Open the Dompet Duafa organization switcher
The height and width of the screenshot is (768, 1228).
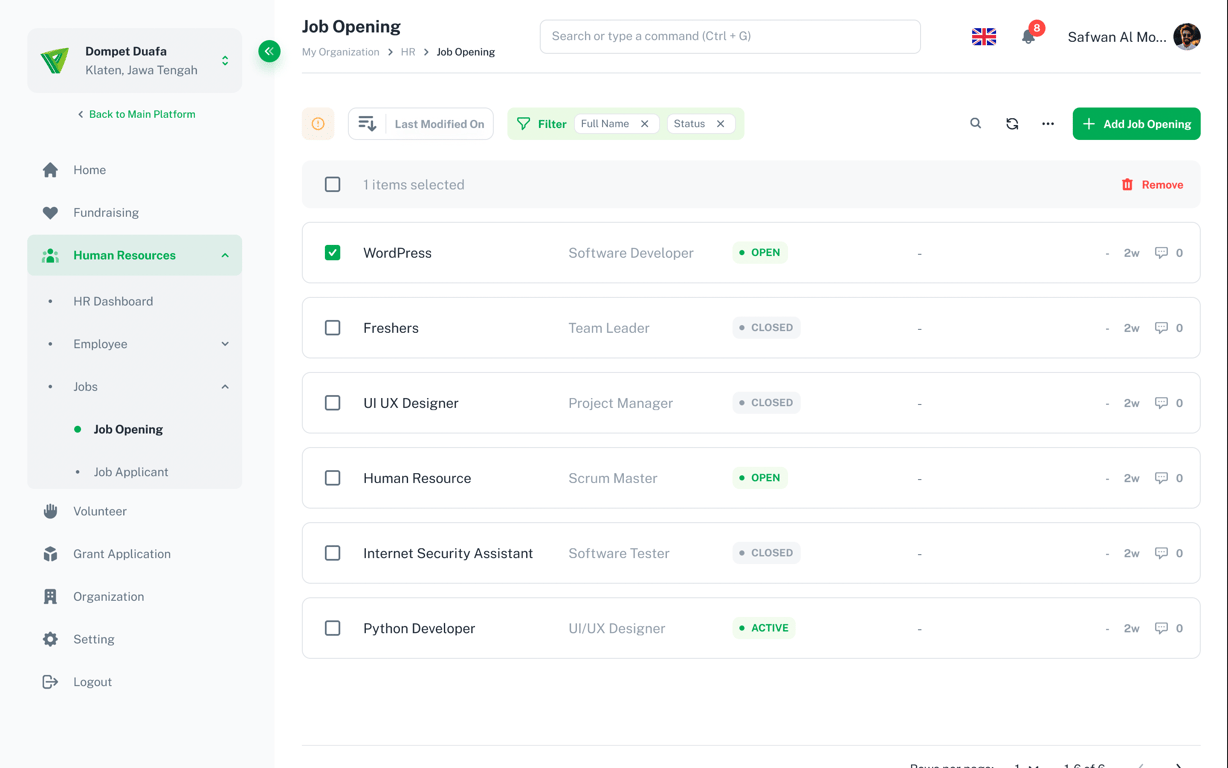pos(225,61)
